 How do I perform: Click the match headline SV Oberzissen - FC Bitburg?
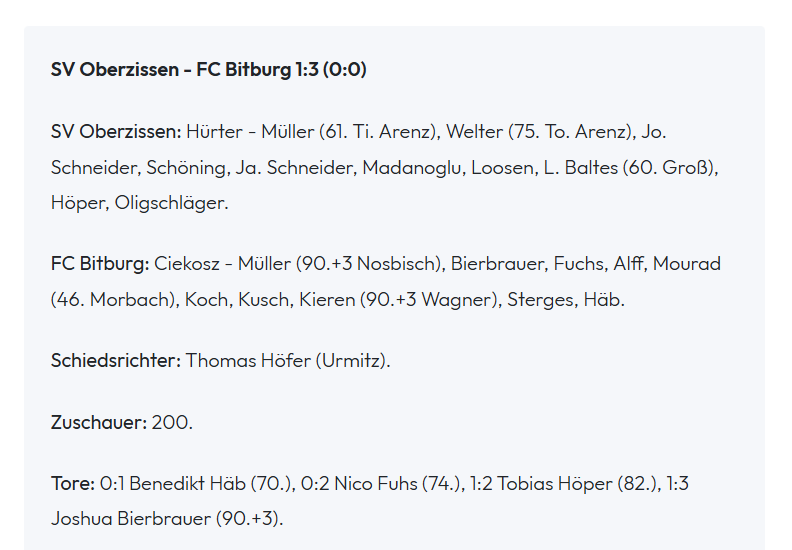coord(209,69)
